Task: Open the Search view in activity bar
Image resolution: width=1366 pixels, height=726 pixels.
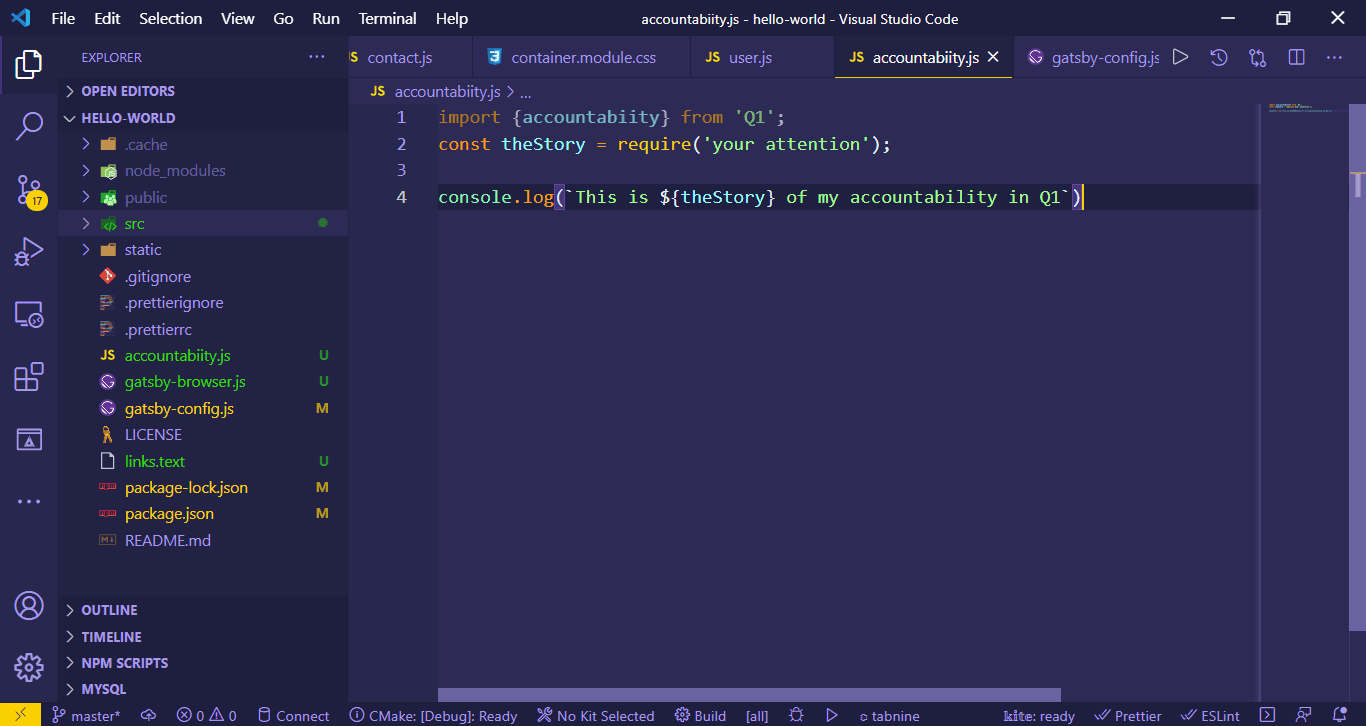Action: click(x=29, y=127)
